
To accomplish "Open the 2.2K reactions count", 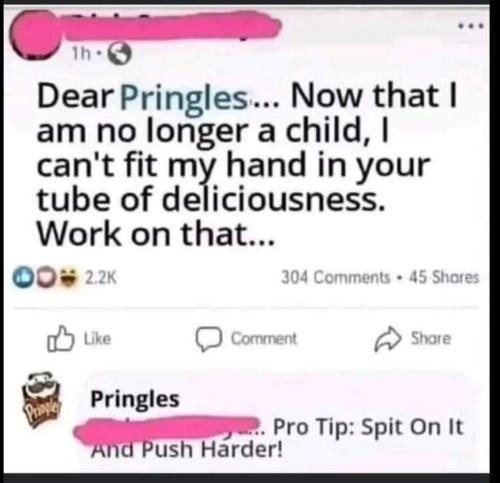I will 101,277.
